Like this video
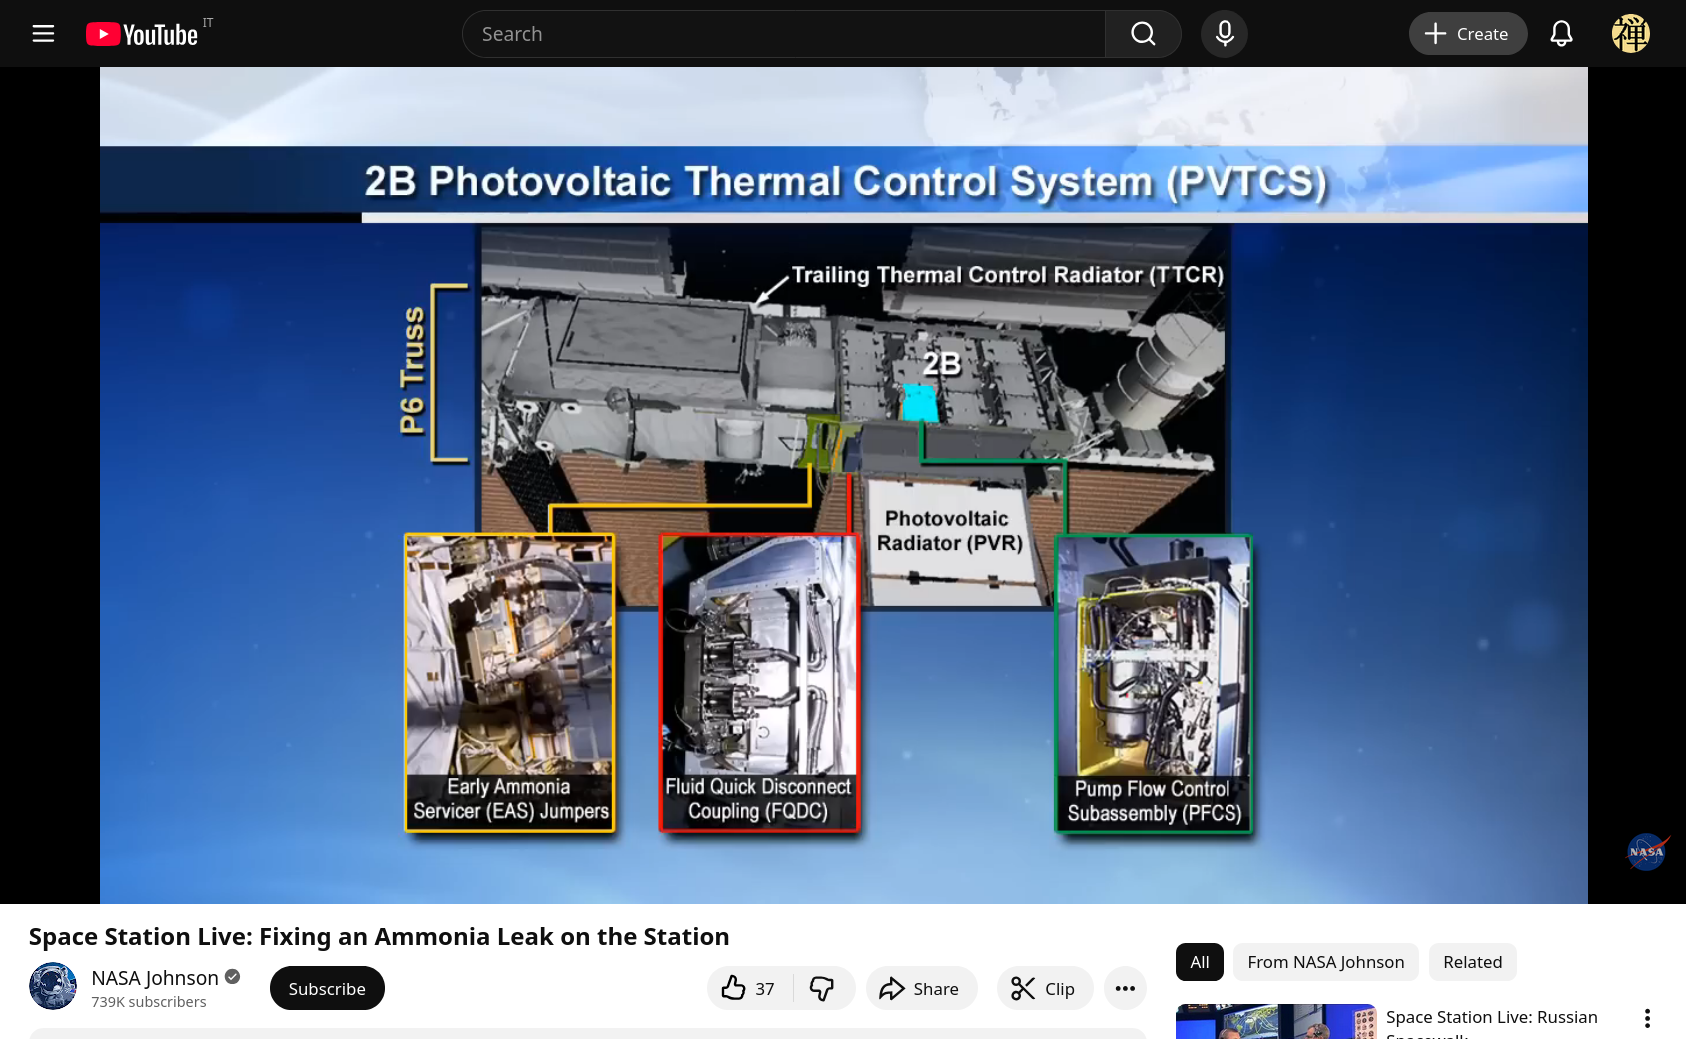 coord(749,988)
